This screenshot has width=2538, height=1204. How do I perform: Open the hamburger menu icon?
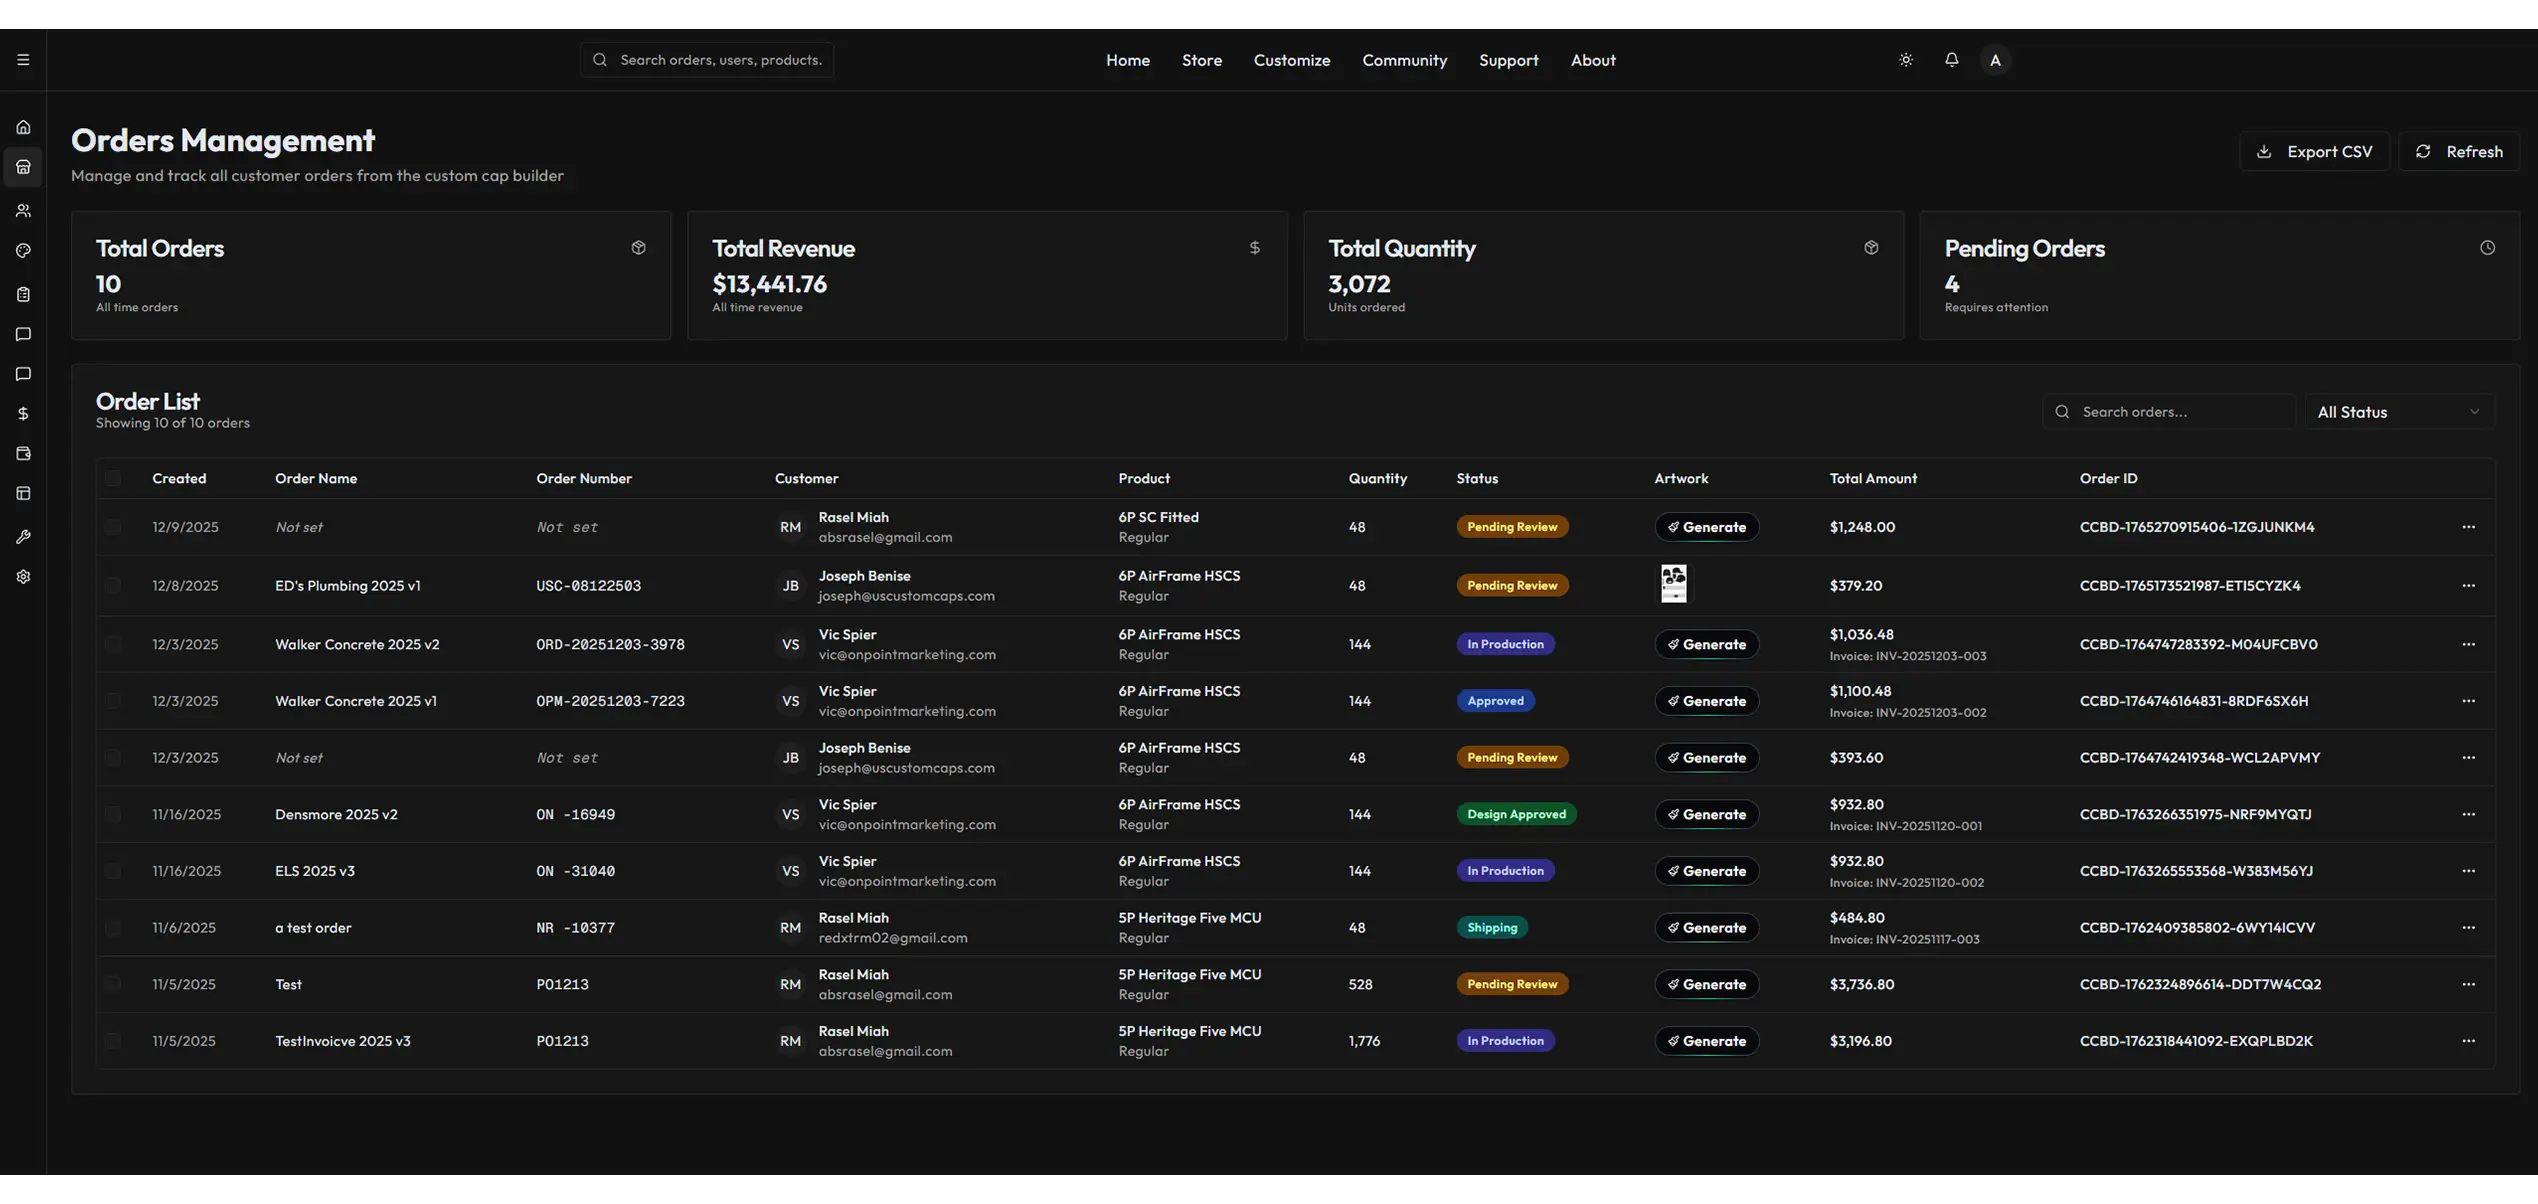click(23, 60)
